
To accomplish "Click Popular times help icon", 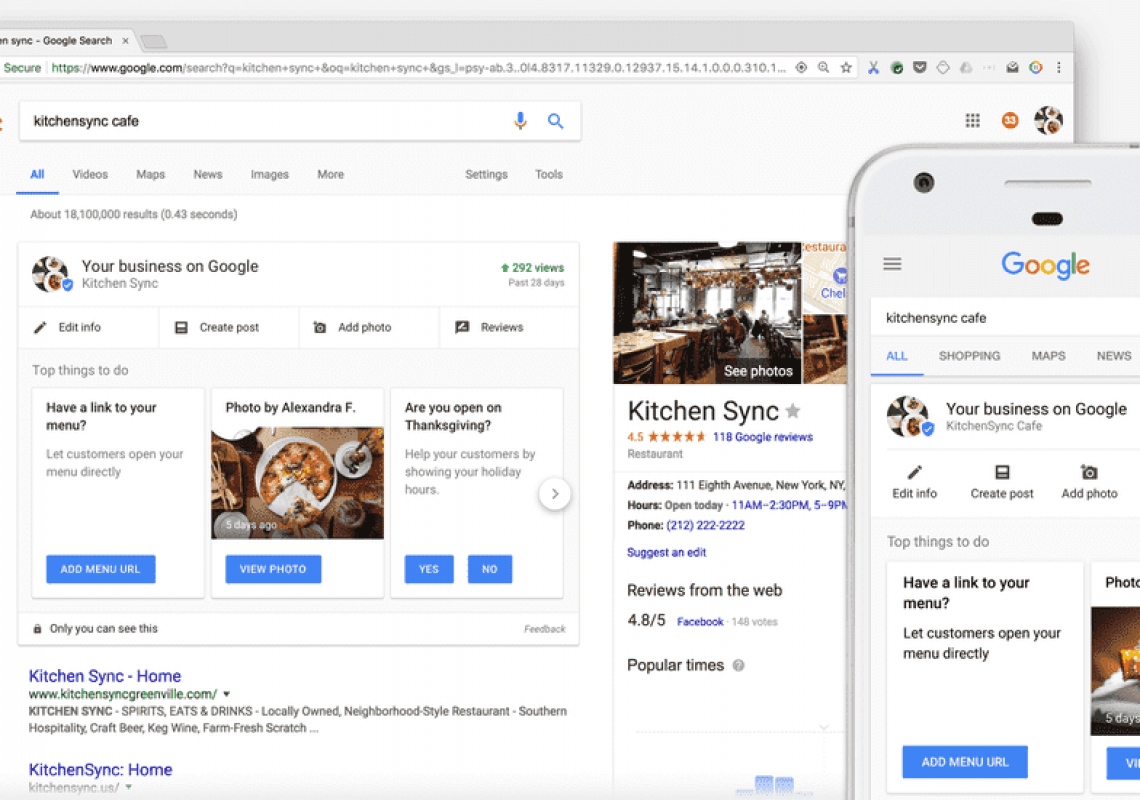I will [x=738, y=665].
